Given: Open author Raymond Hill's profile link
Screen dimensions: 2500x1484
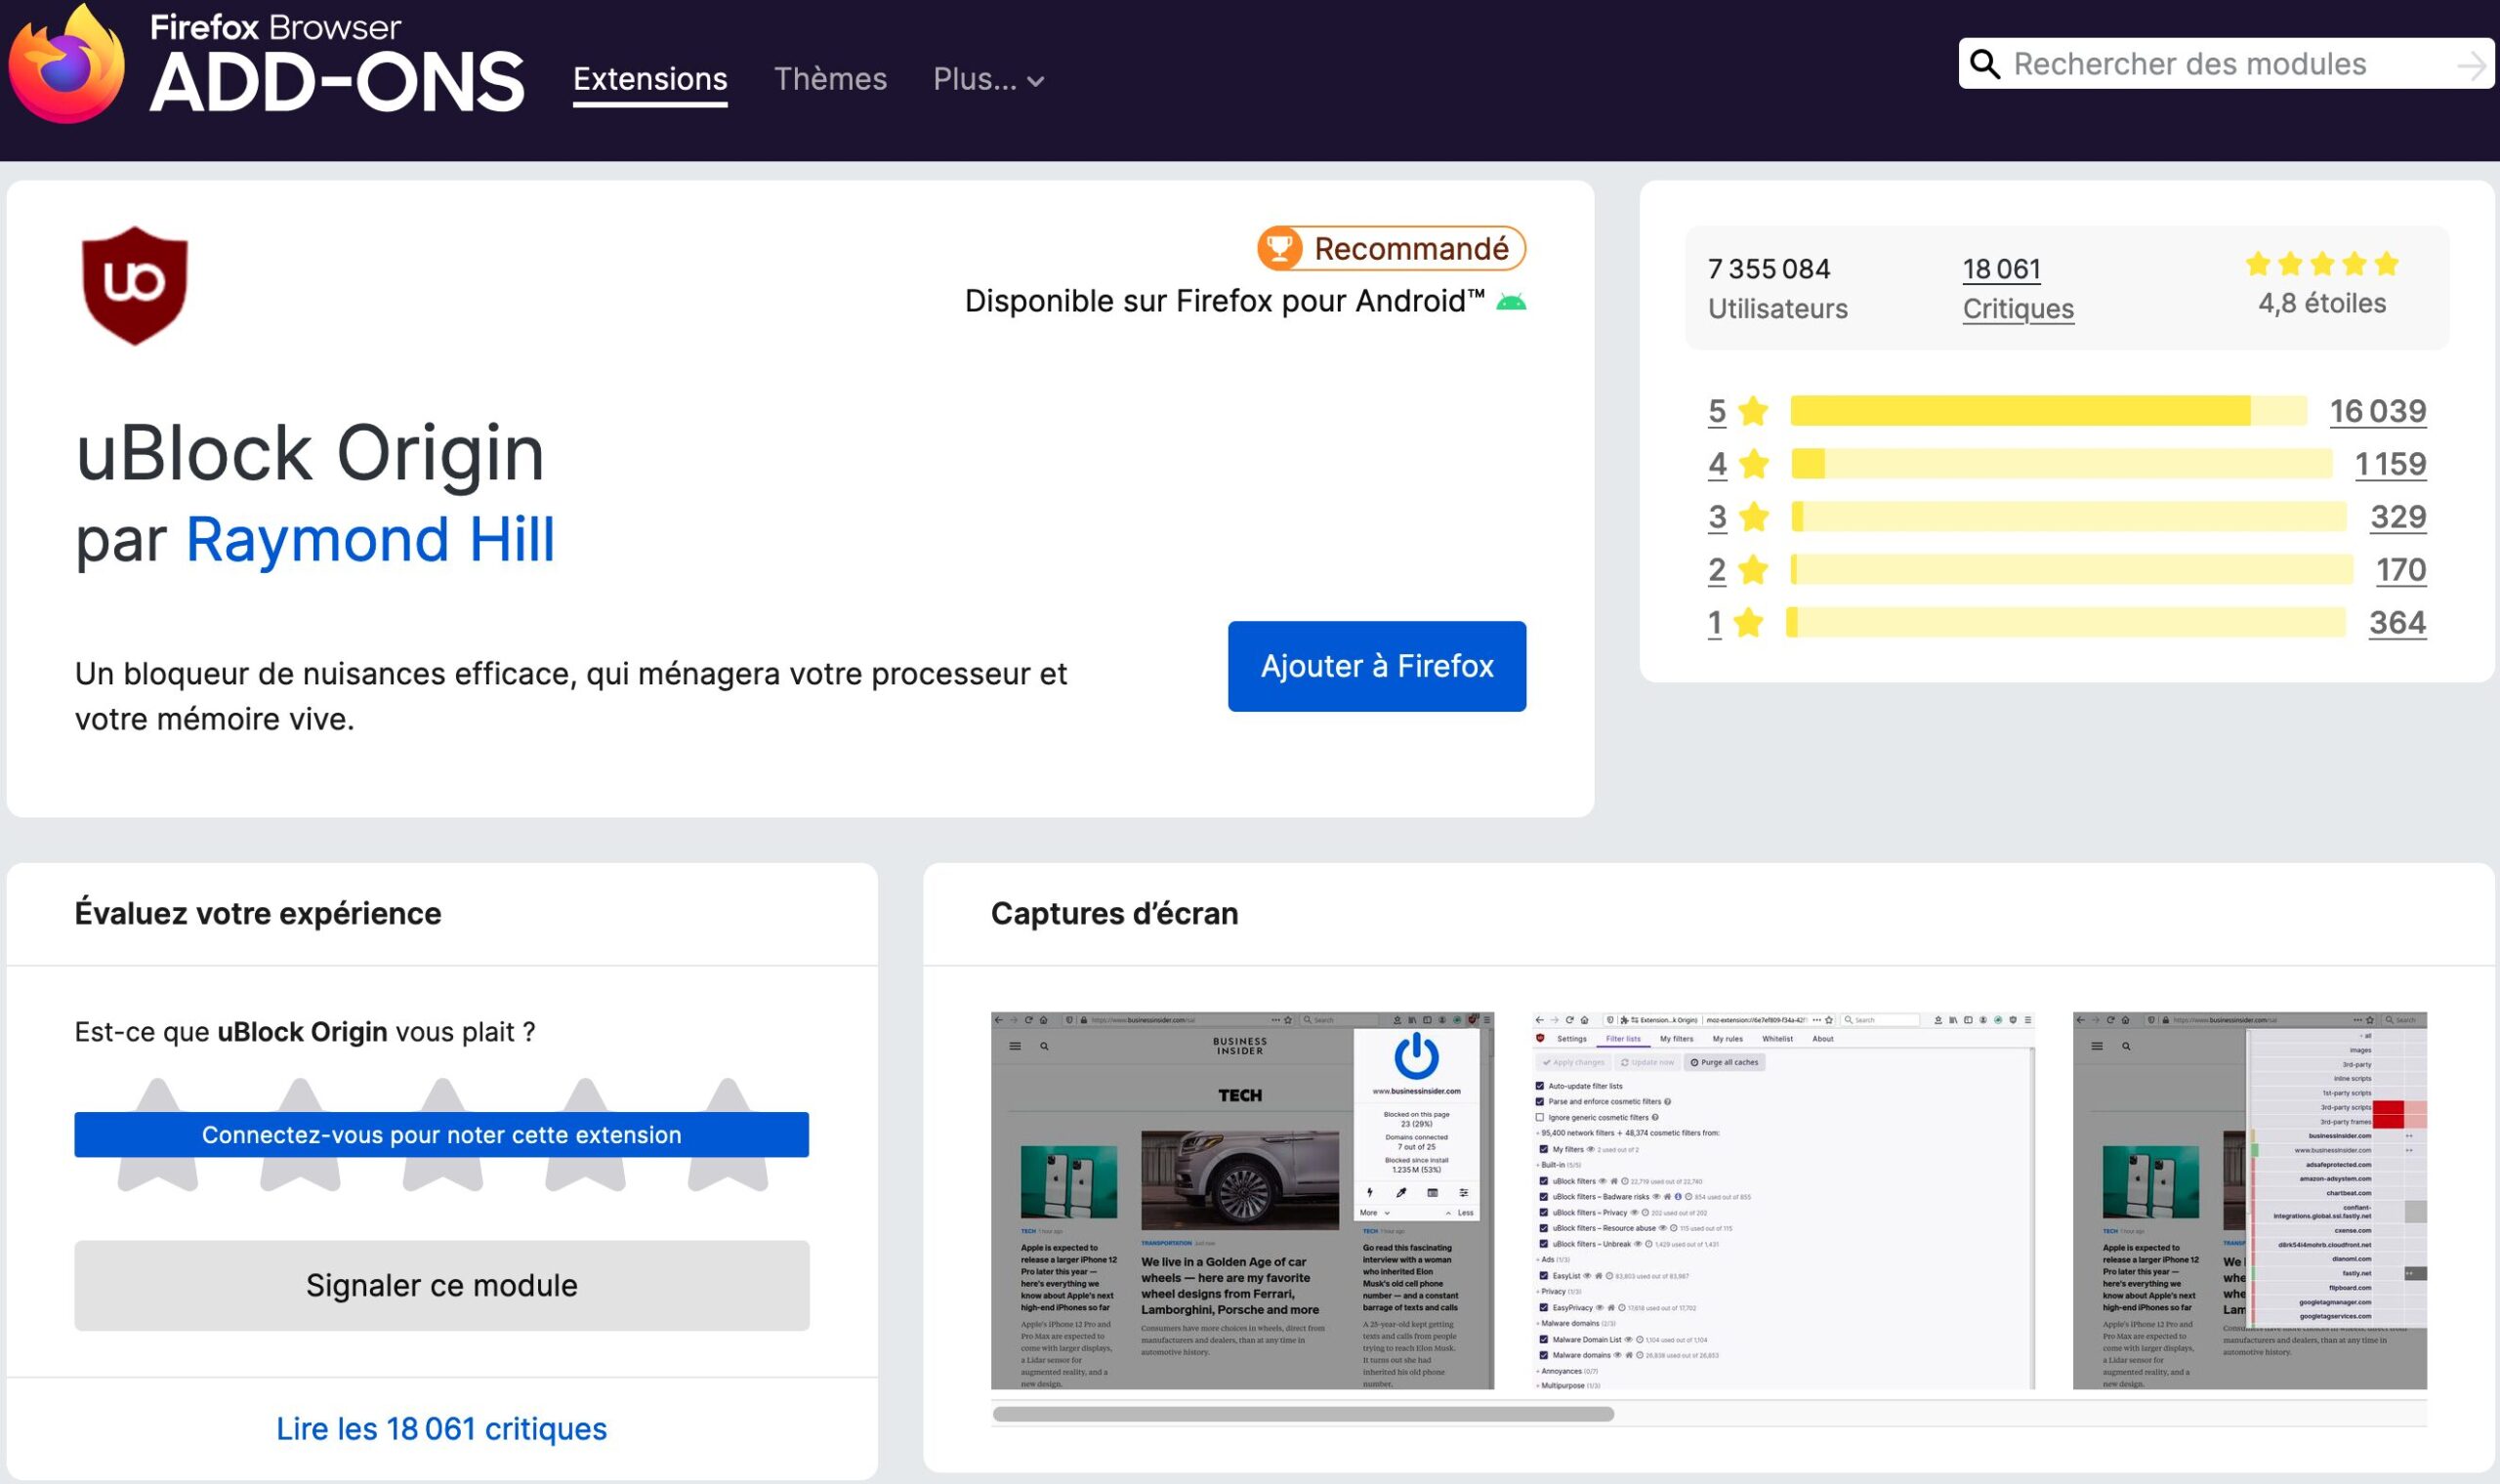Looking at the screenshot, I should point(370,540).
